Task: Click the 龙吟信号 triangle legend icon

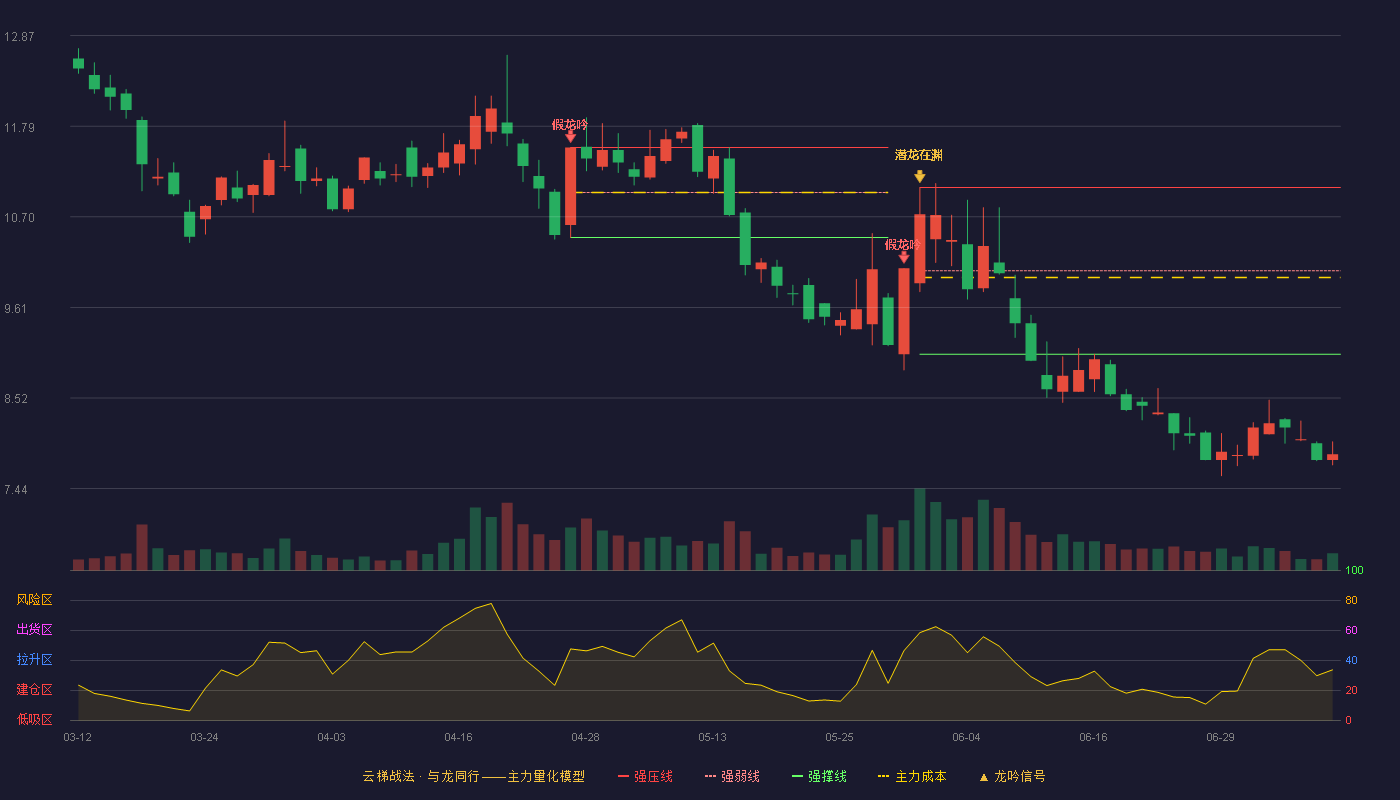Action: pos(983,776)
